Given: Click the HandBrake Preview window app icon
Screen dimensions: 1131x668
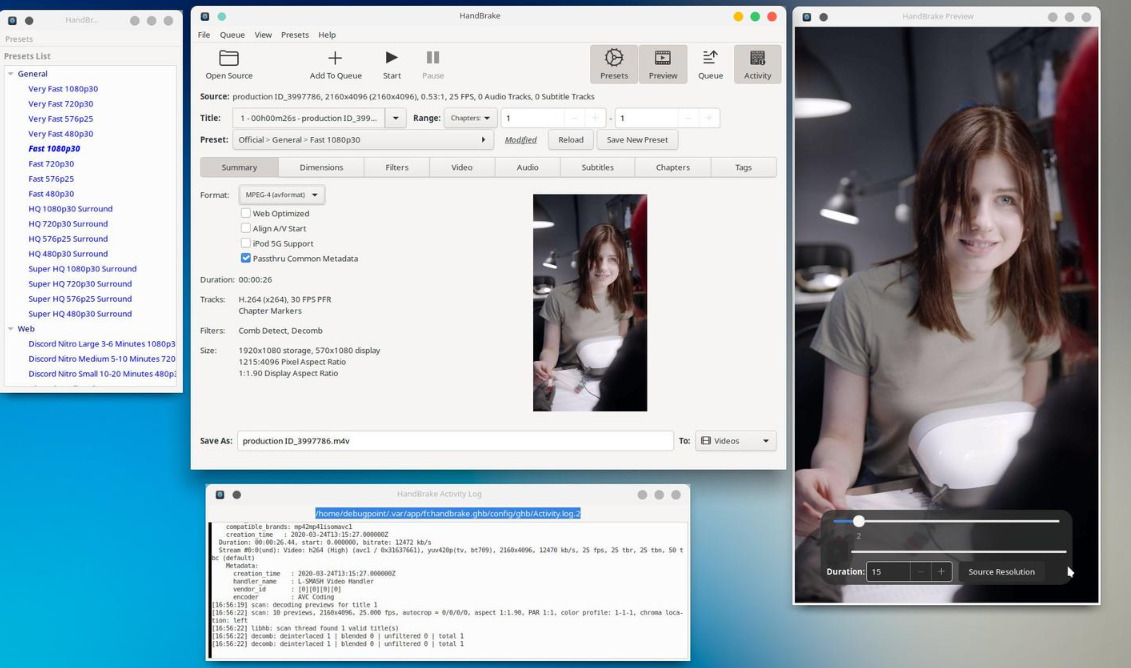Looking at the screenshot, I should pos(806,17).
